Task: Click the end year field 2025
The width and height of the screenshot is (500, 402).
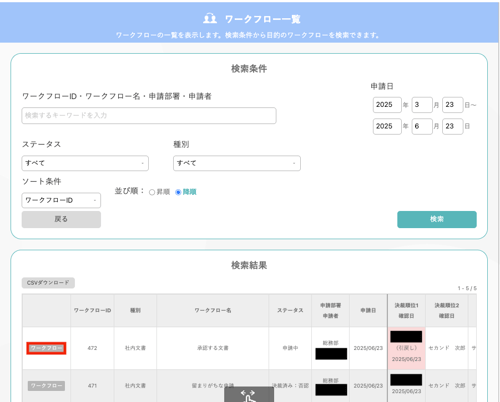Action: 387,127
